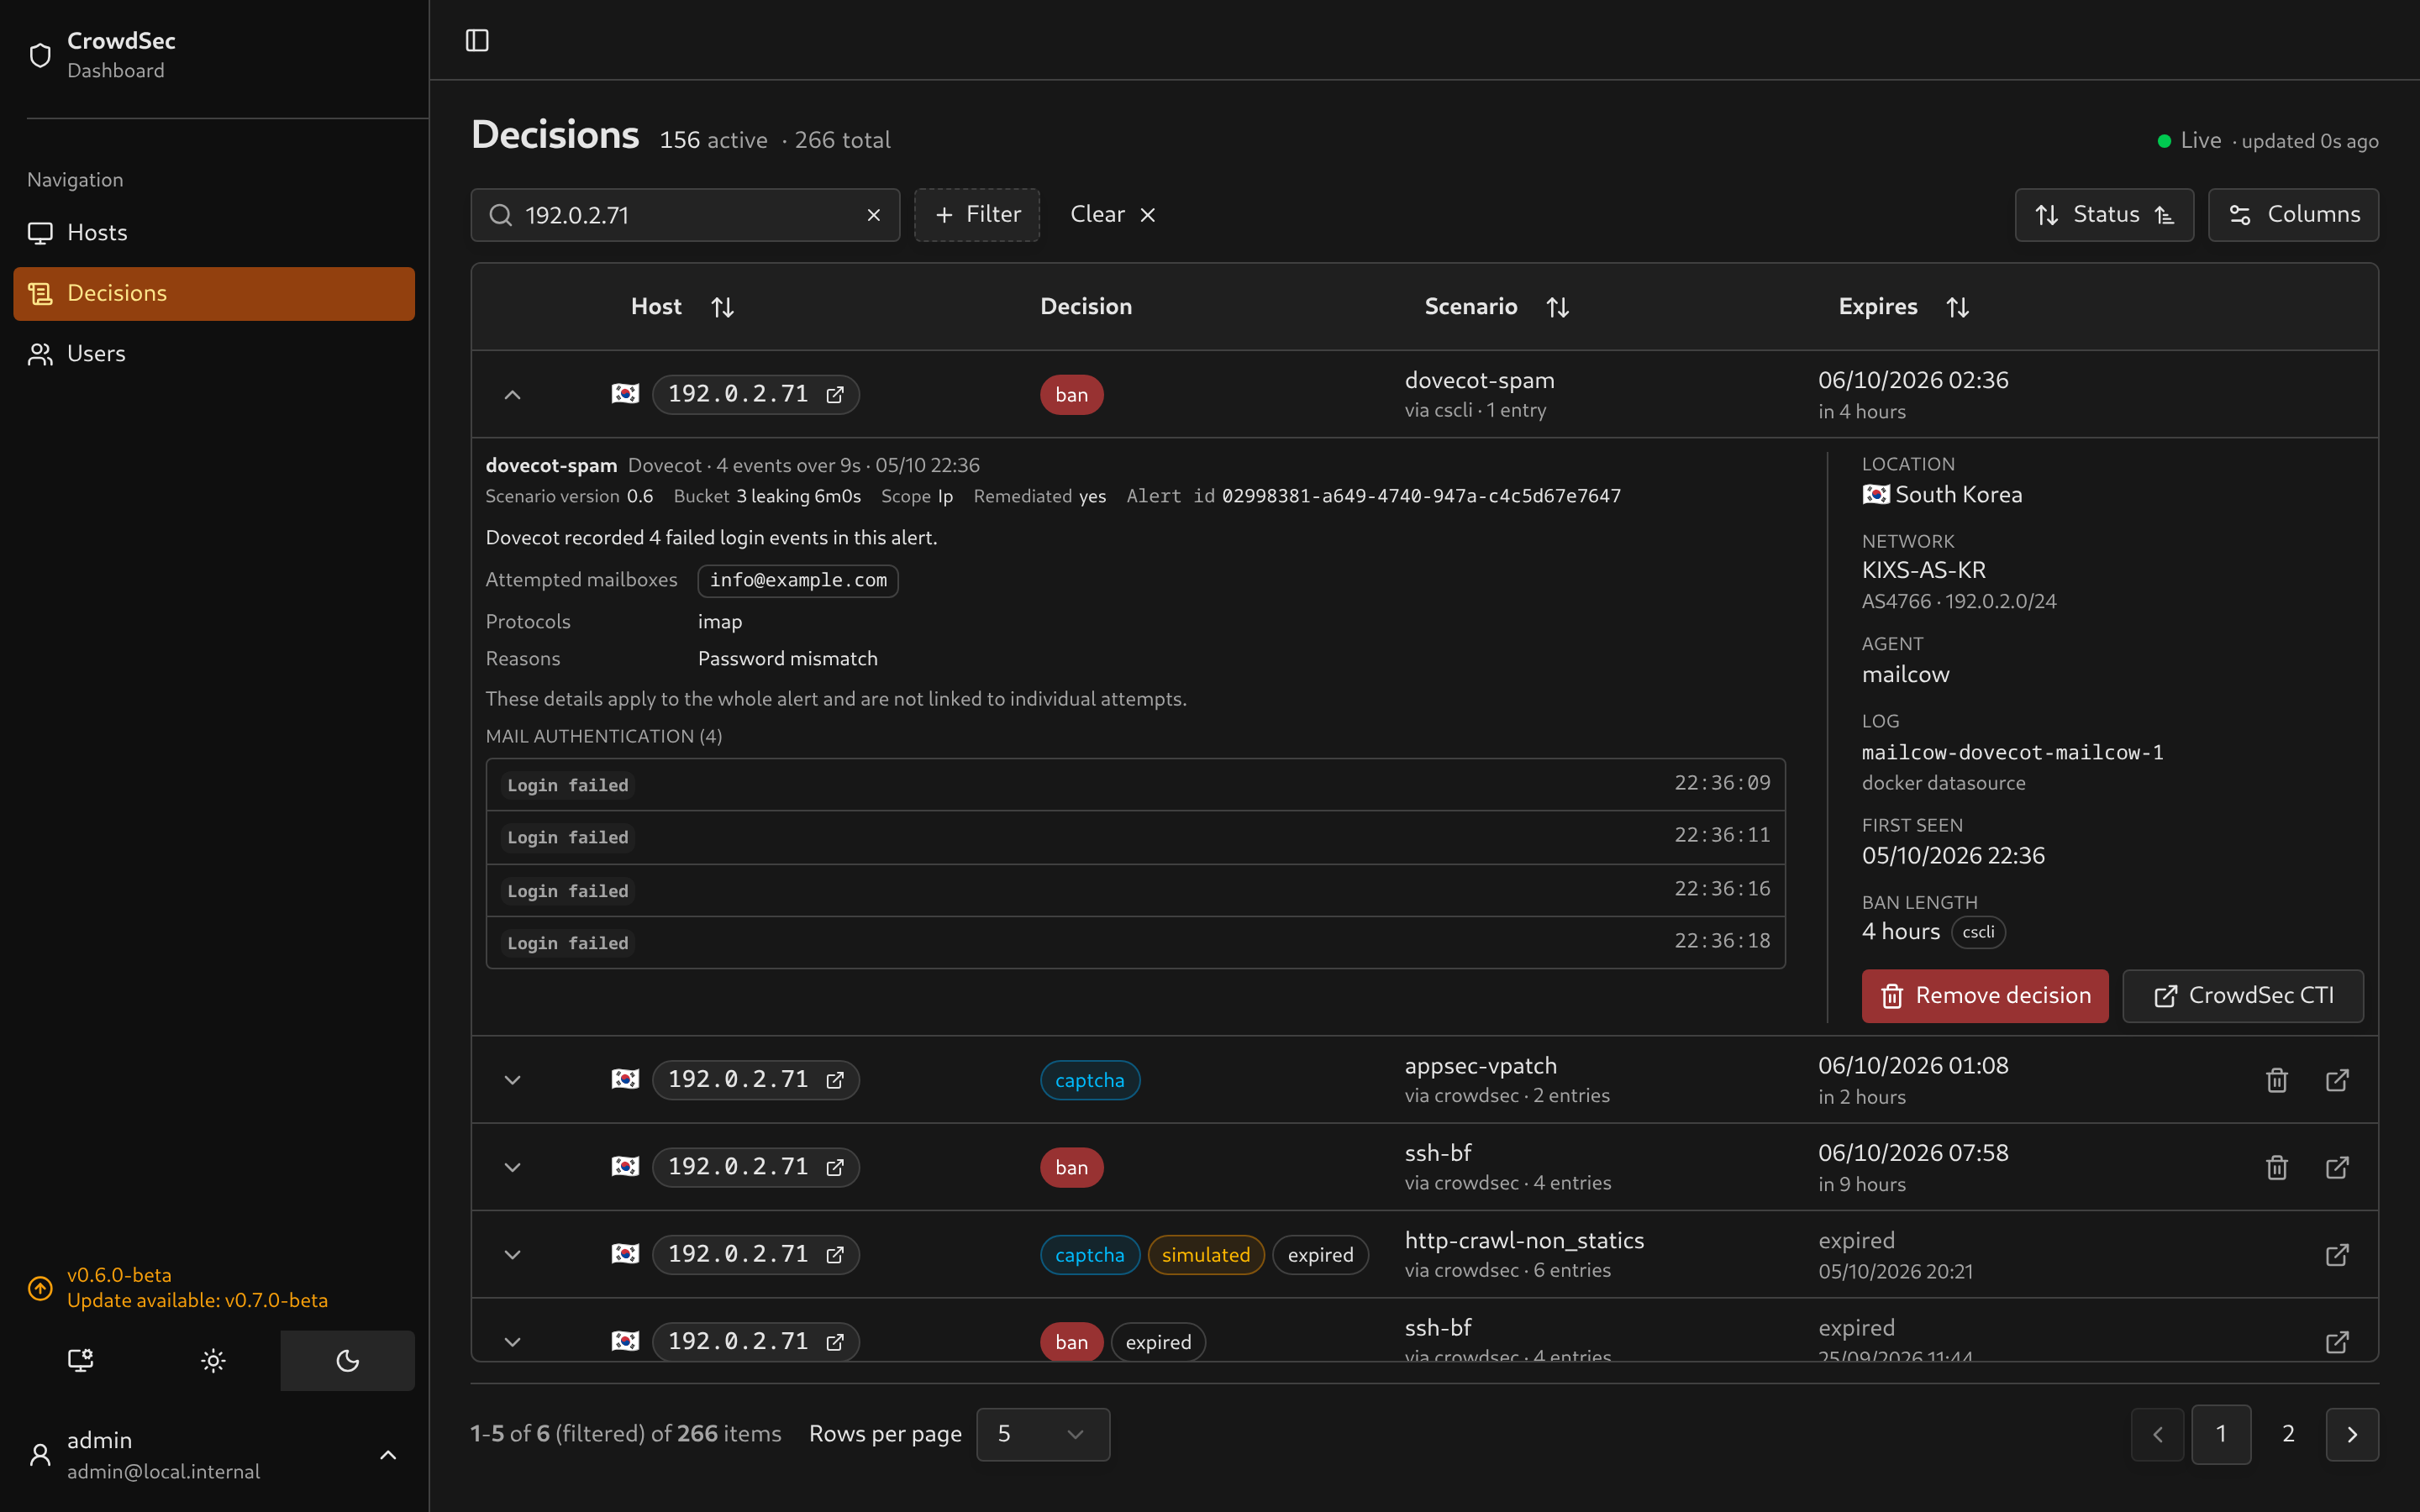This screenshot has height=1512, width=2420.
Task: Click the update available arrow icon
Action: point(40,1287)
